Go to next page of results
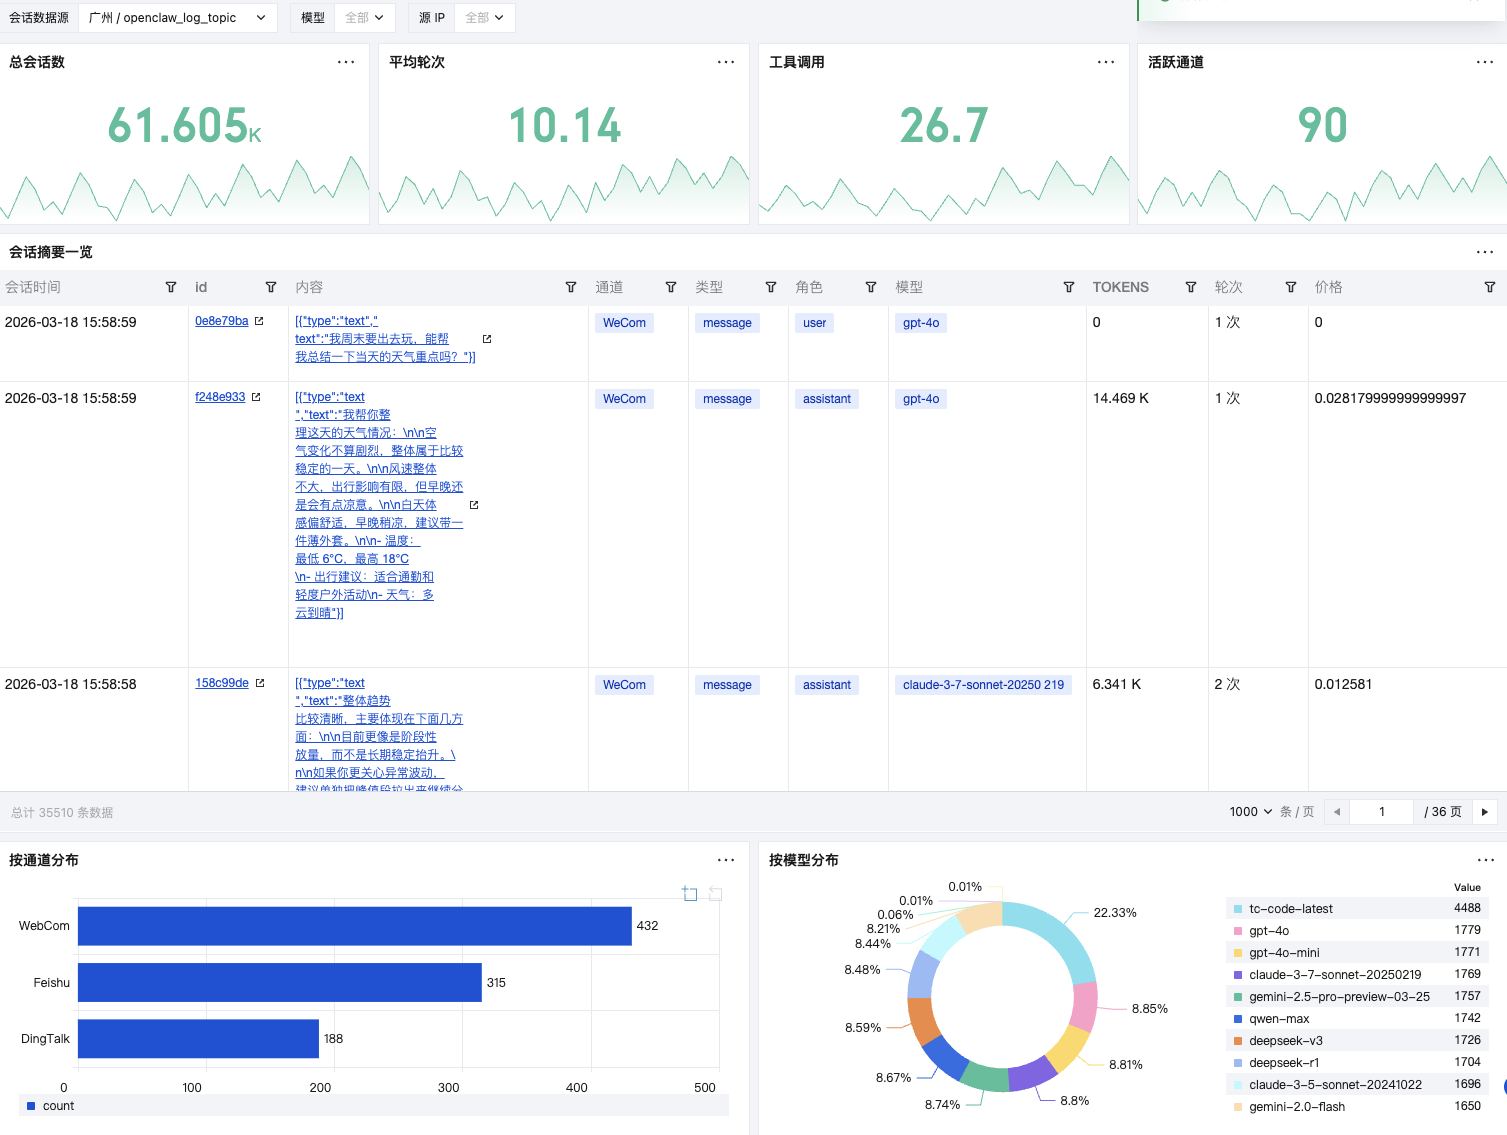Image resolution: width=1507 pixels, height=1135 pixels. [x=1485, y=812]
